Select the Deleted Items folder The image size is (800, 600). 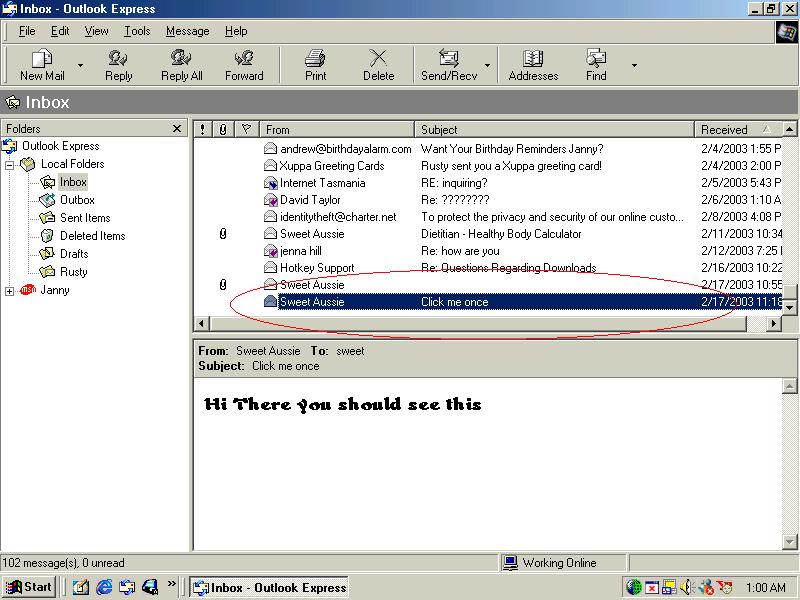92,236
